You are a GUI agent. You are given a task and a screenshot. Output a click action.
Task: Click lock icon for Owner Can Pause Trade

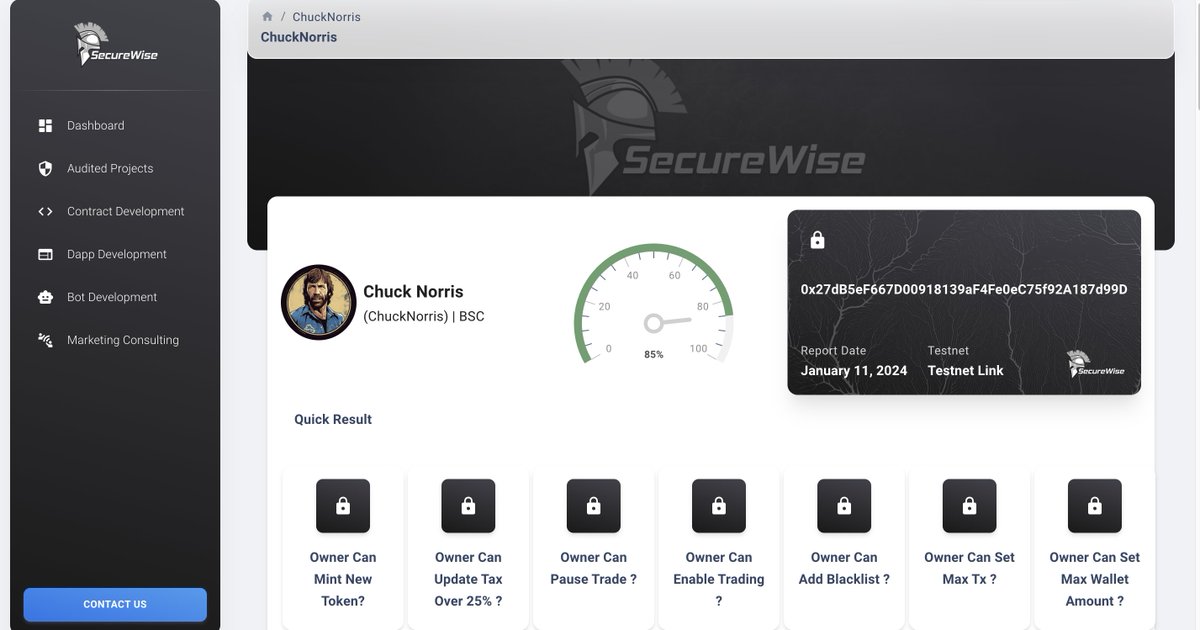click(x=593, y=506)
